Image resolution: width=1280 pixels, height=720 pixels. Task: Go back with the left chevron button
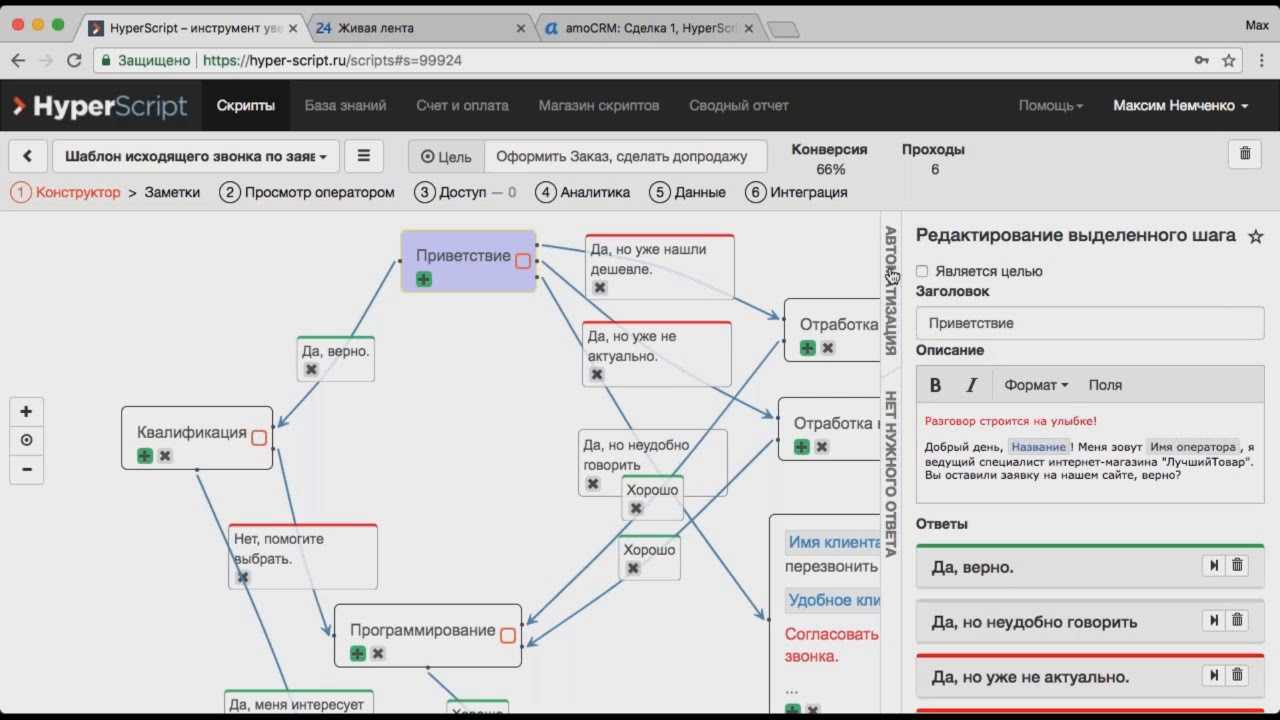pyautogui.click(x=27, y=156)
